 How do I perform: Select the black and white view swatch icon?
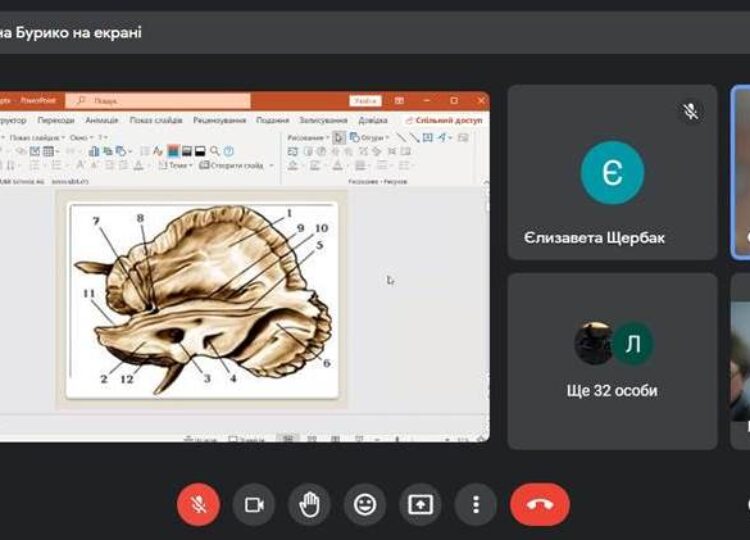[200, 151]
